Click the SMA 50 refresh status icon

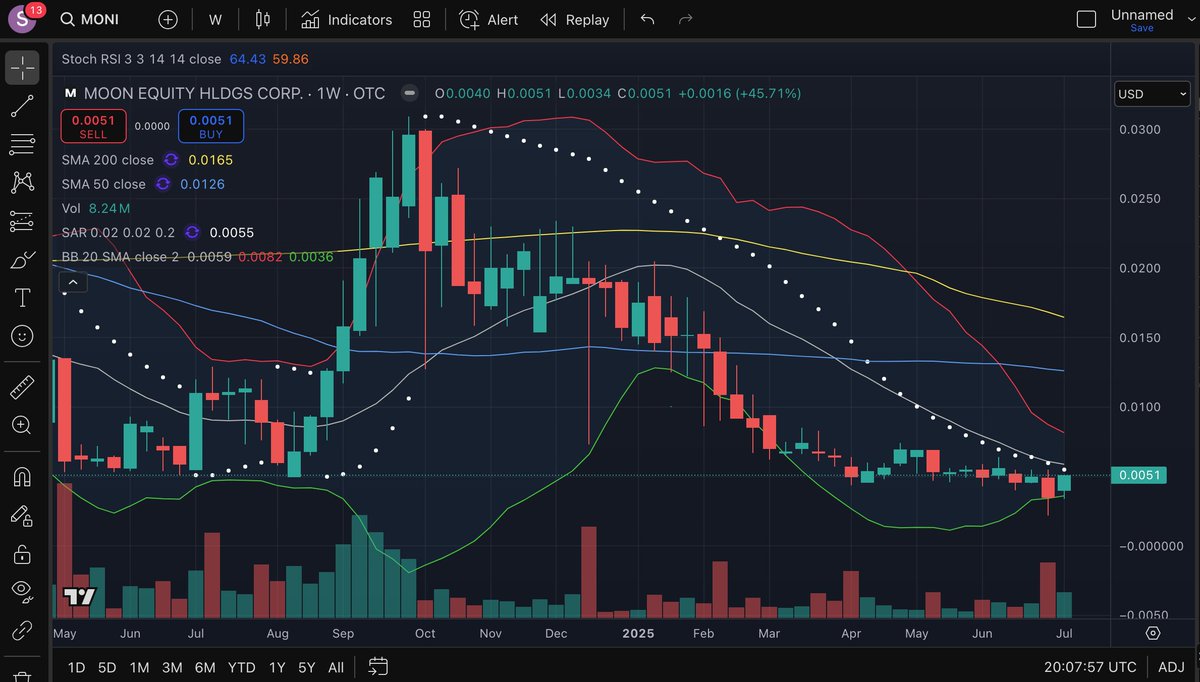[163, 184]
